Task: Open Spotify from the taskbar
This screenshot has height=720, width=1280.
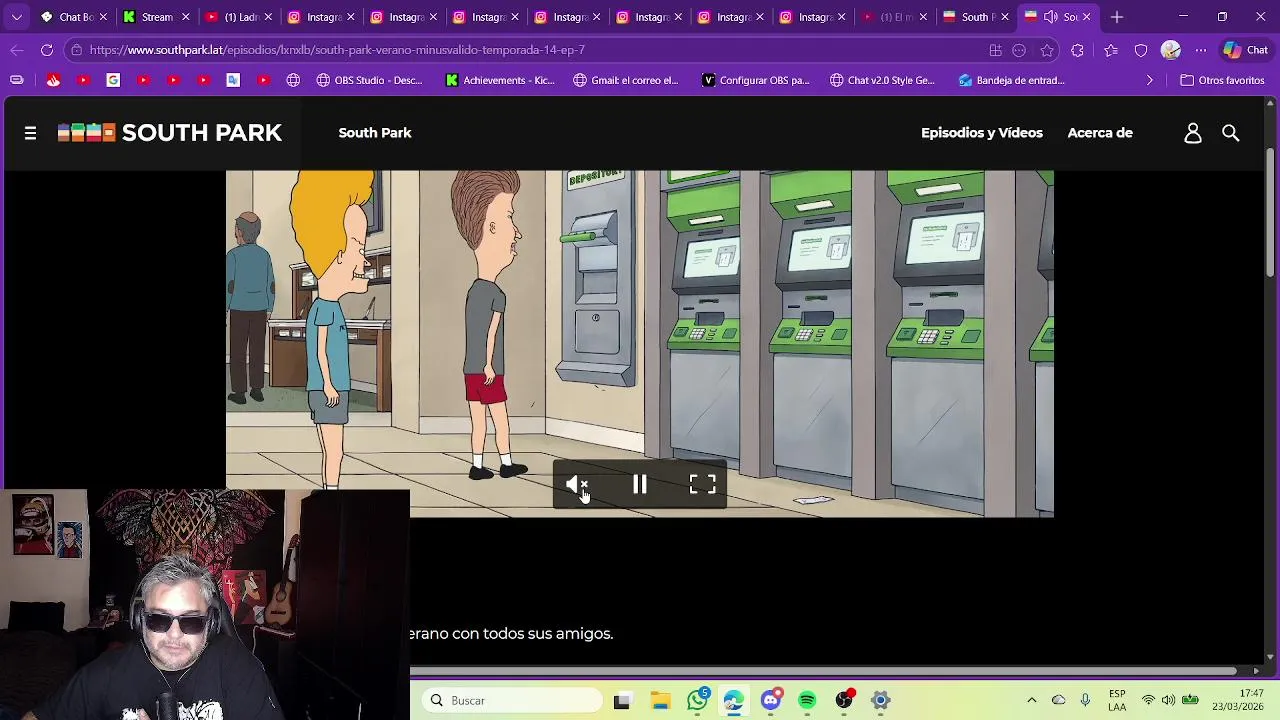Action: tap(807, 701)
